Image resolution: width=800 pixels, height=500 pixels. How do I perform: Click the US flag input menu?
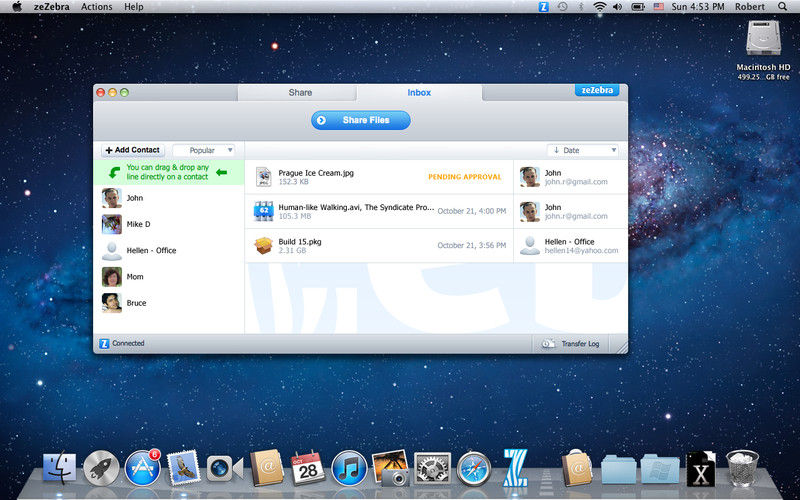[659, 7]
